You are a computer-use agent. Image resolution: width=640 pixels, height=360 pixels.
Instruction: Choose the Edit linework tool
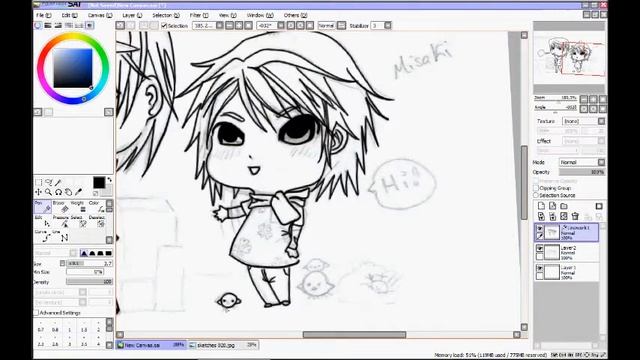pos(42,222)
